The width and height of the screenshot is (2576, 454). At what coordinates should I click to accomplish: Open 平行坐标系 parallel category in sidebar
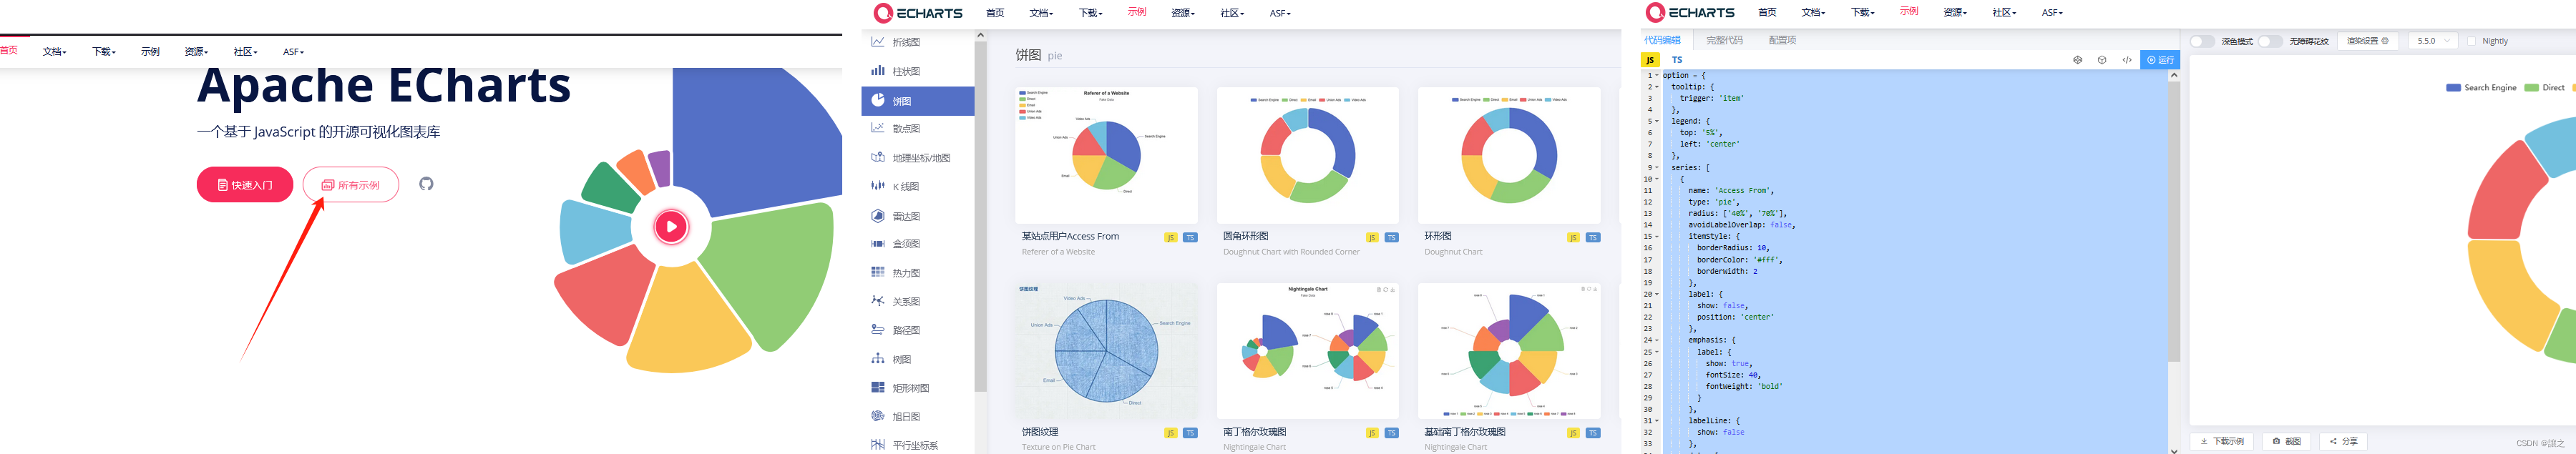(x=917, y=445)
